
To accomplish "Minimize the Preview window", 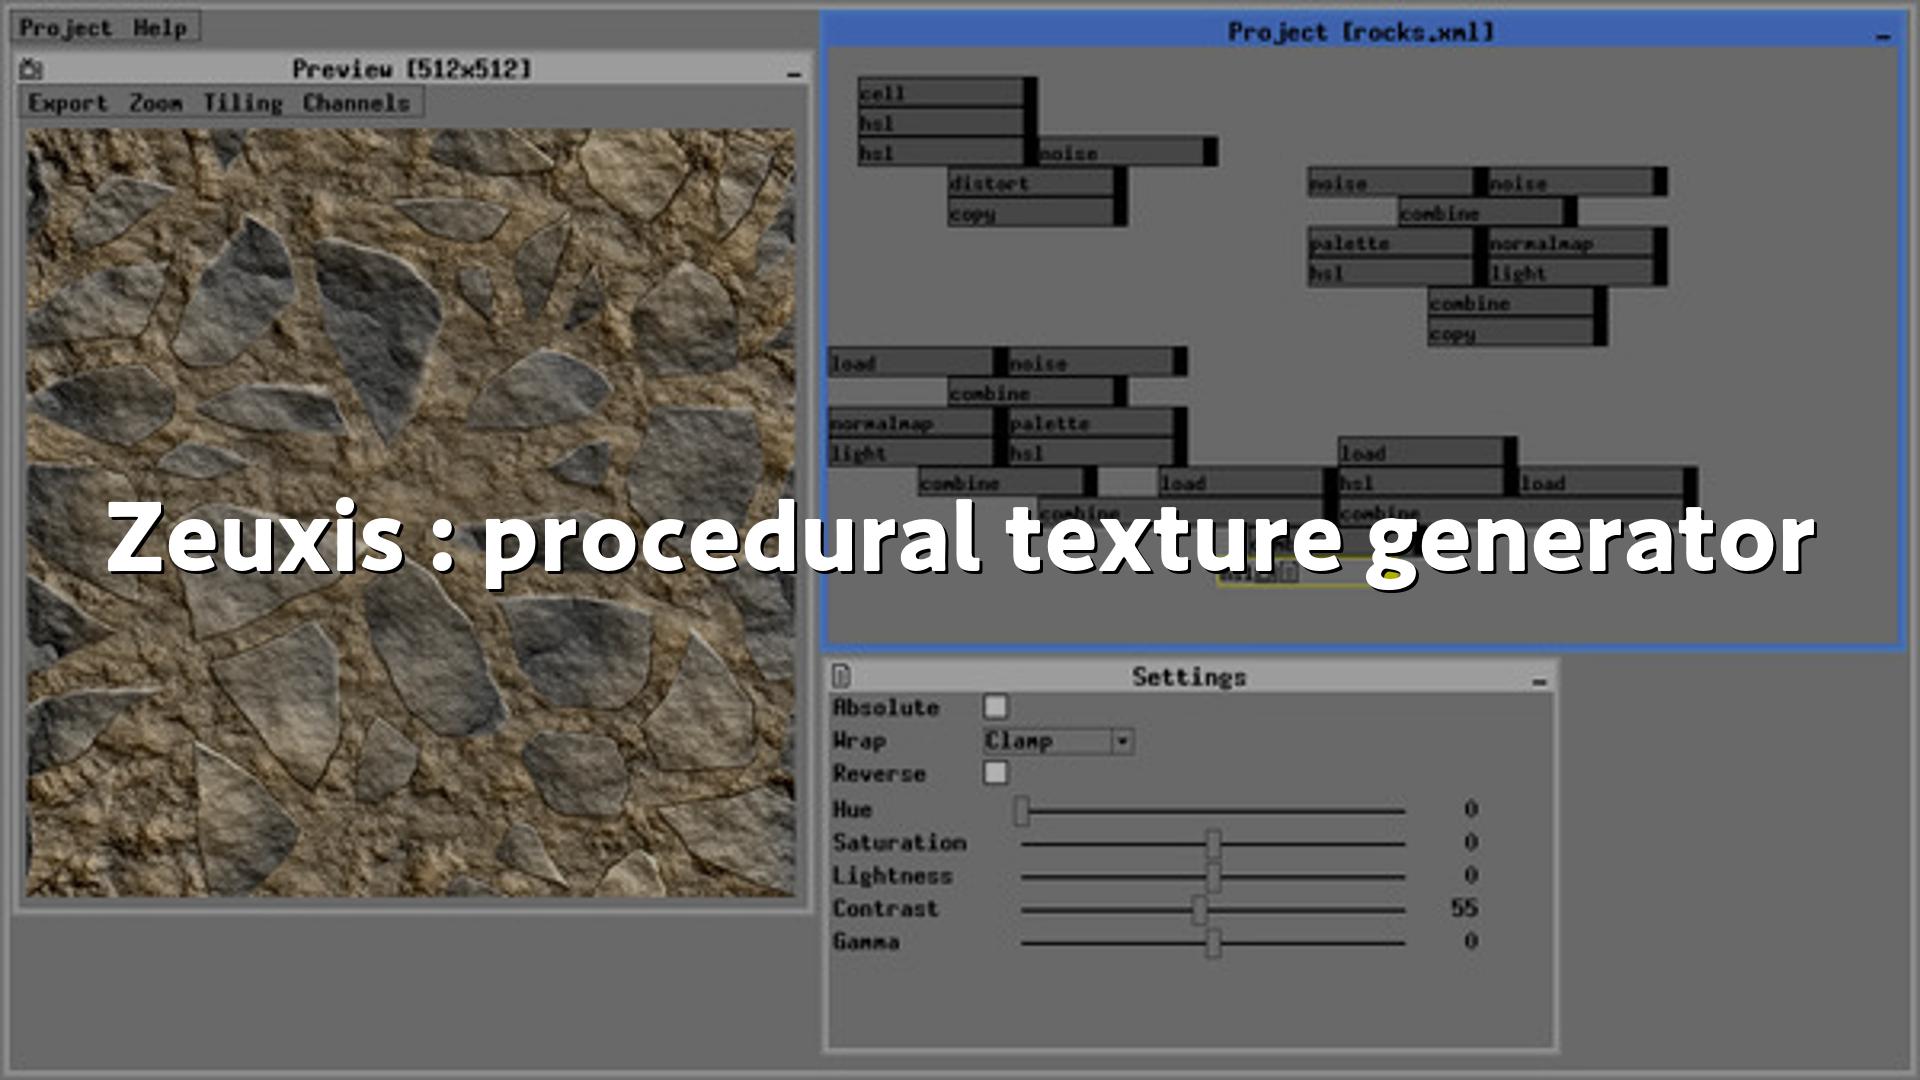I will click(794, 72).
